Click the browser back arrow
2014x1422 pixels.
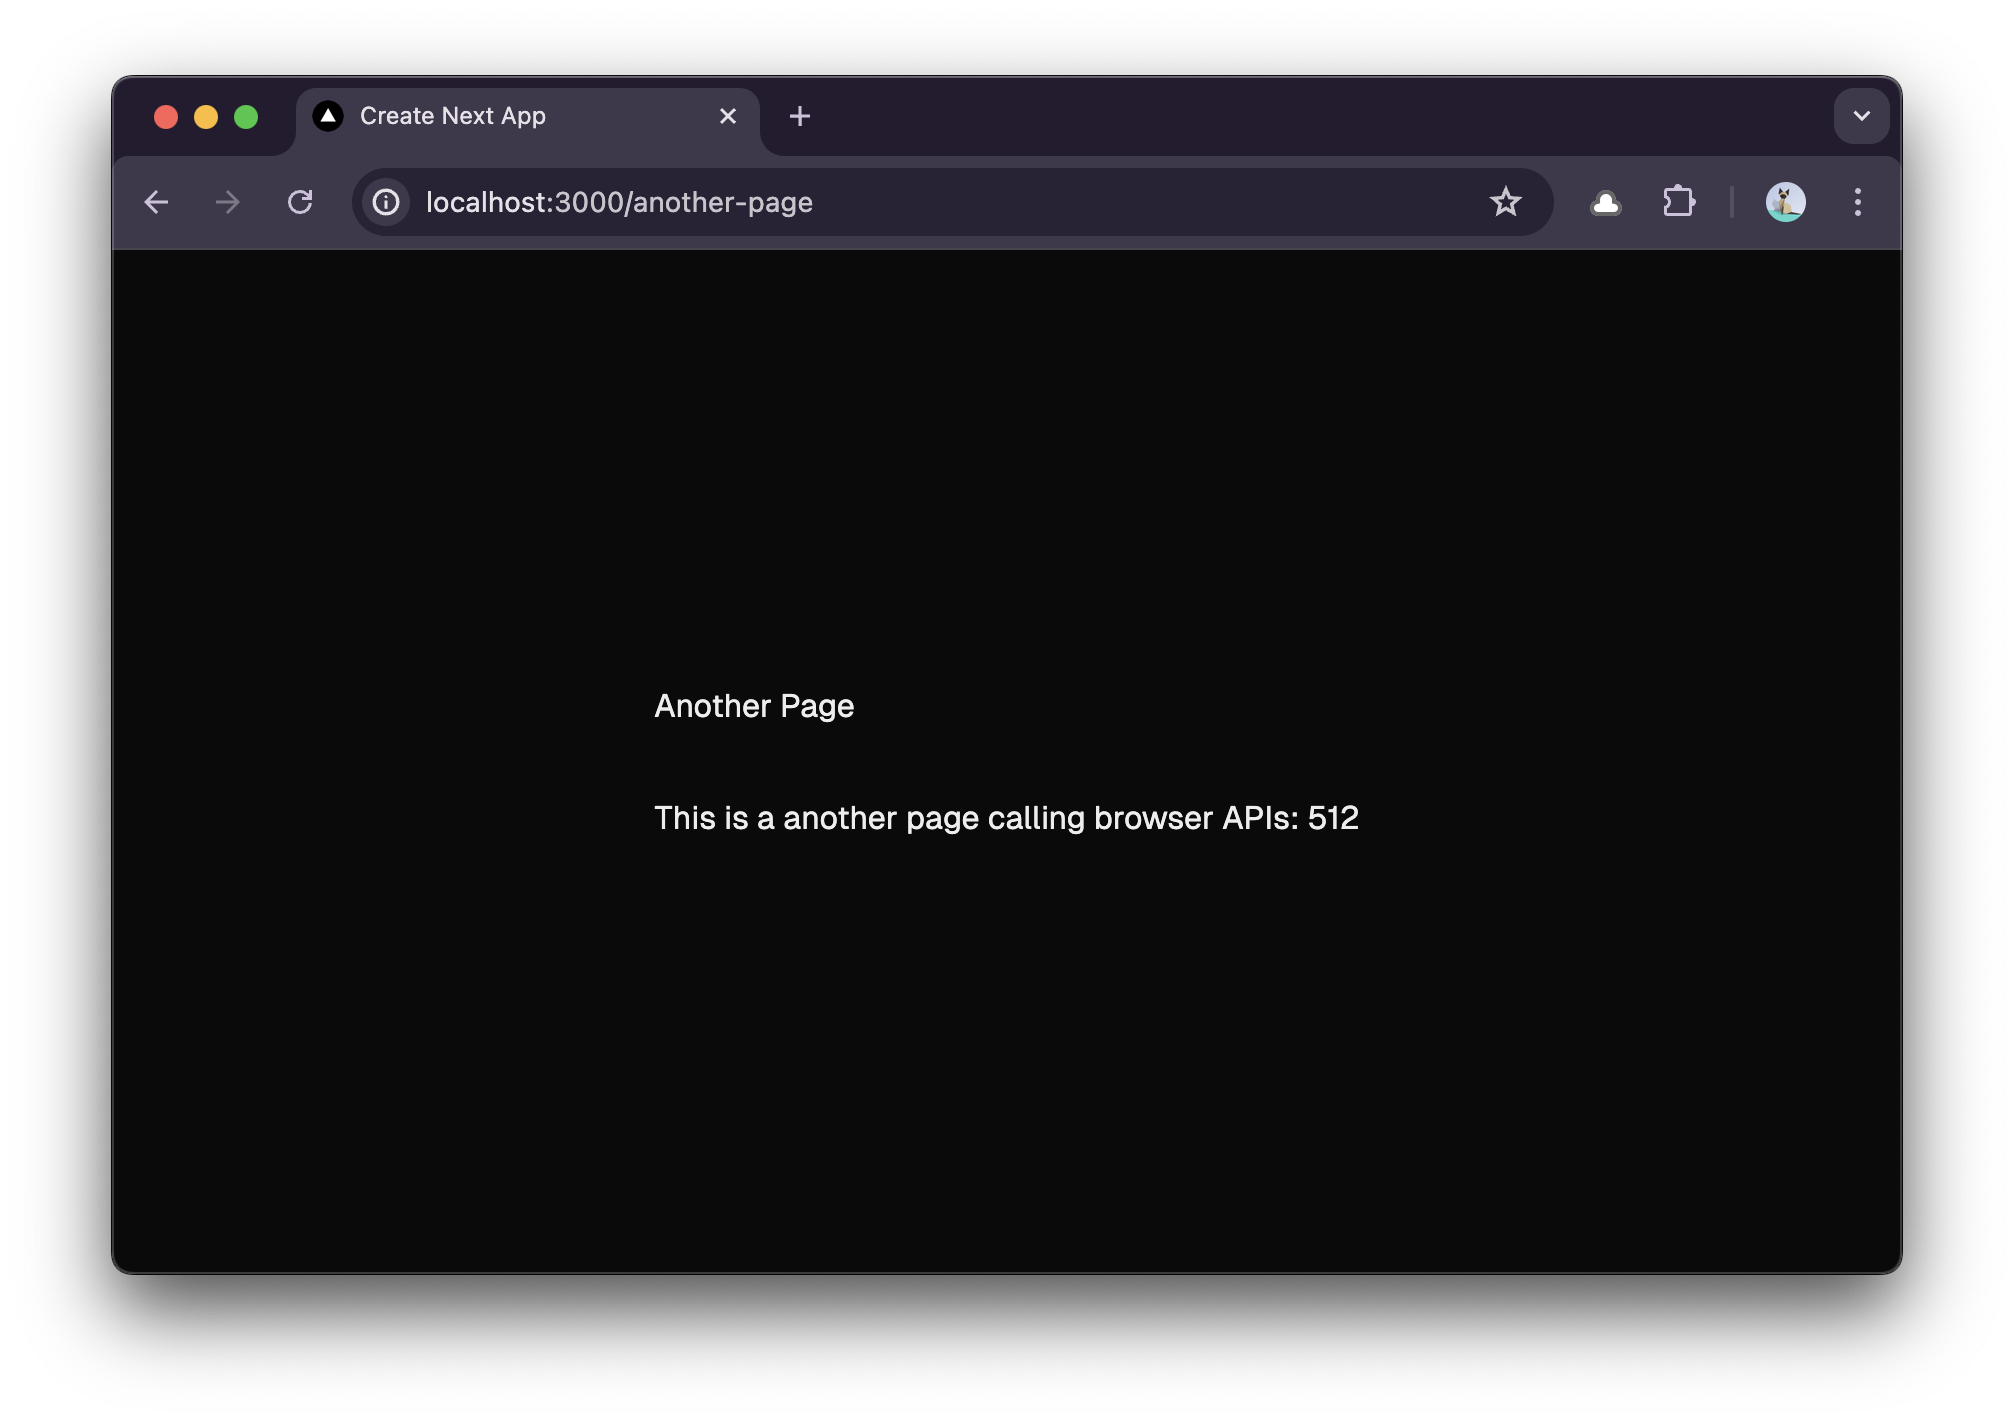[156, 202]
